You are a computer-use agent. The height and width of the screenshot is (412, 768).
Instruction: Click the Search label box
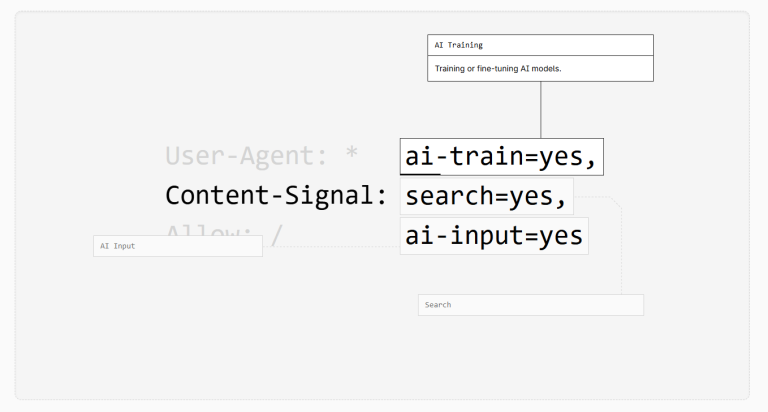click(530, 305)
